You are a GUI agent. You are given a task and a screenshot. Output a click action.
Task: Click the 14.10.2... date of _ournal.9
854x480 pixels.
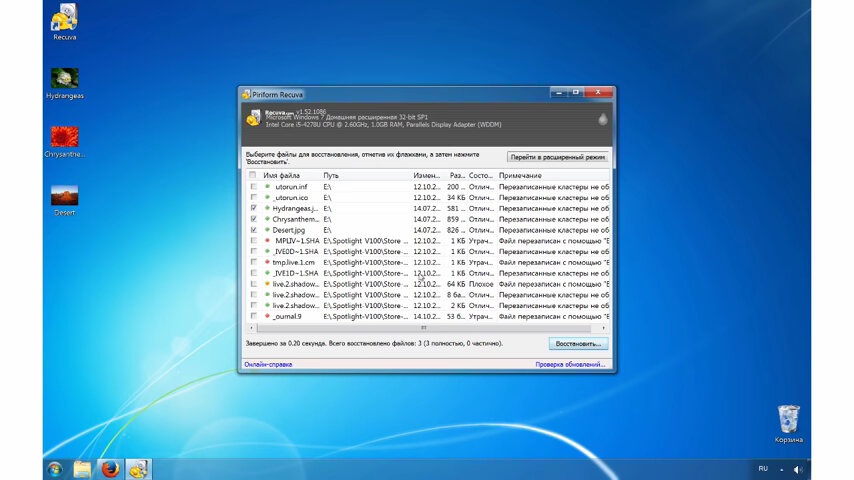click(426, 316)
